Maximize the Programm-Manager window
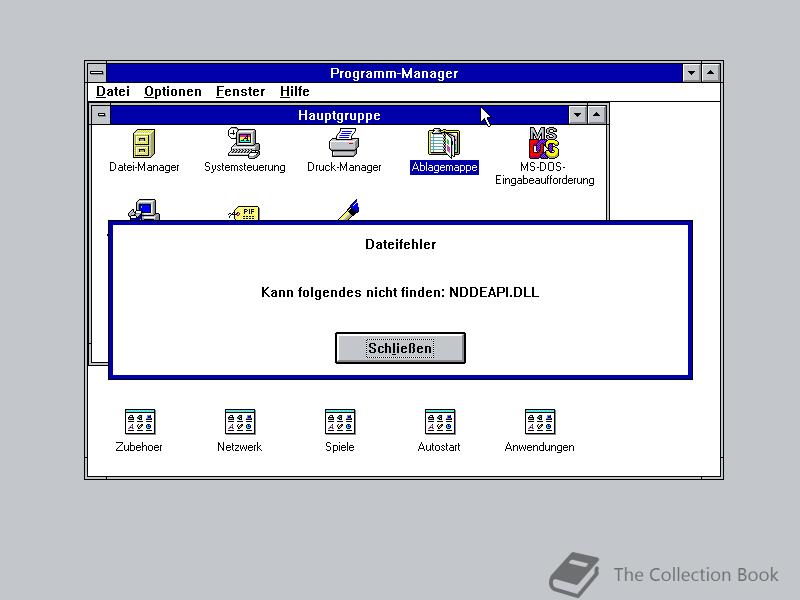Image resolution: width=800 pixels, height=600 pixels. pyautogui.click(x=711, y=73)
